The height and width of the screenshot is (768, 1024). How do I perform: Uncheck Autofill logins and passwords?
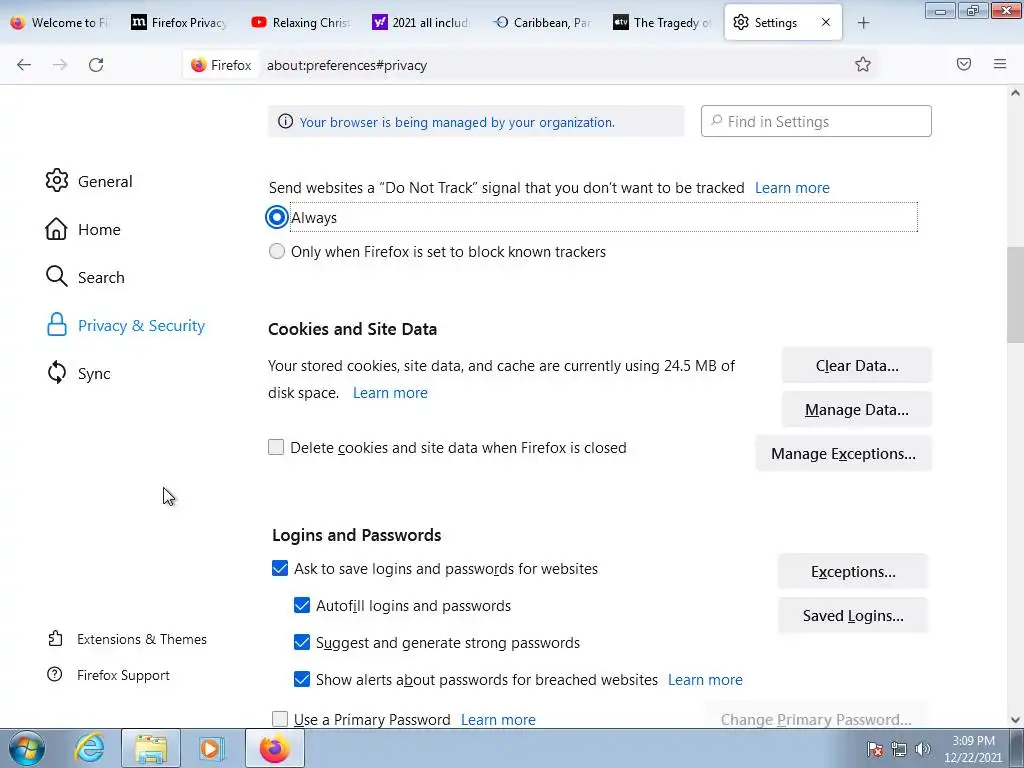coord(302,605)
